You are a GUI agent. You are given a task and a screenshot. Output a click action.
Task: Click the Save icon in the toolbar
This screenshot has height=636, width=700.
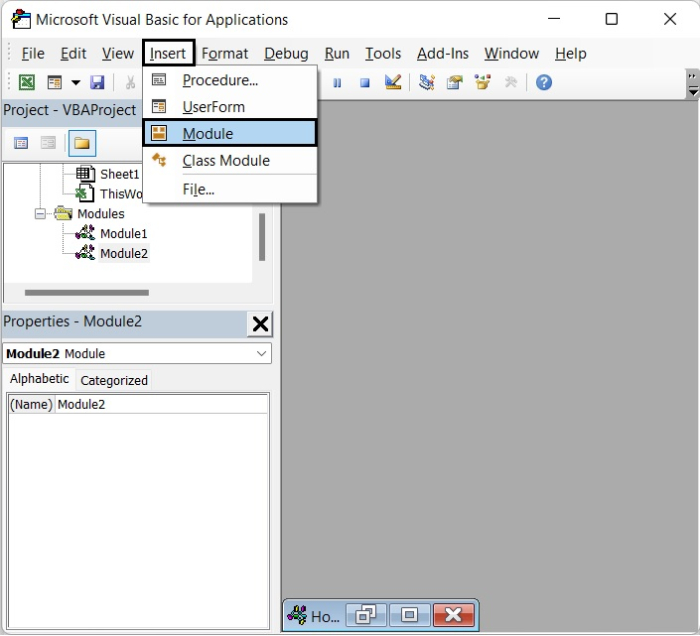[x=97, y=83]
